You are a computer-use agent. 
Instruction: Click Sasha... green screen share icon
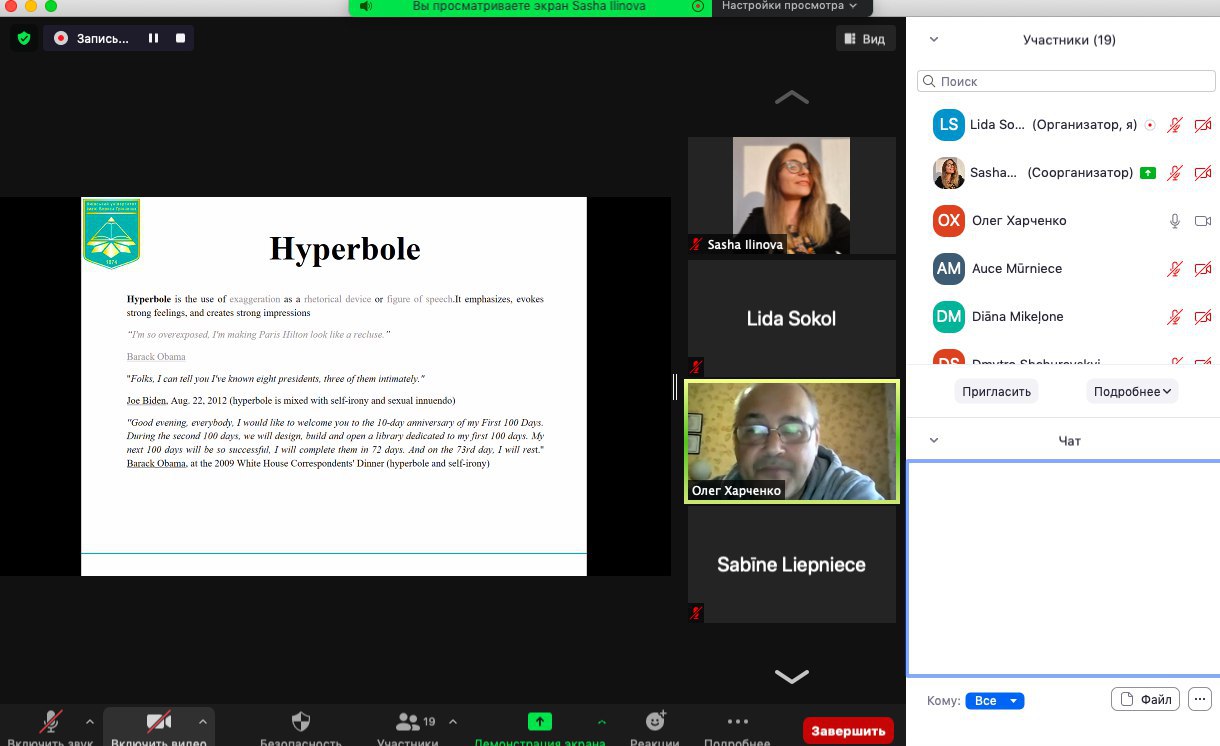1149,173
